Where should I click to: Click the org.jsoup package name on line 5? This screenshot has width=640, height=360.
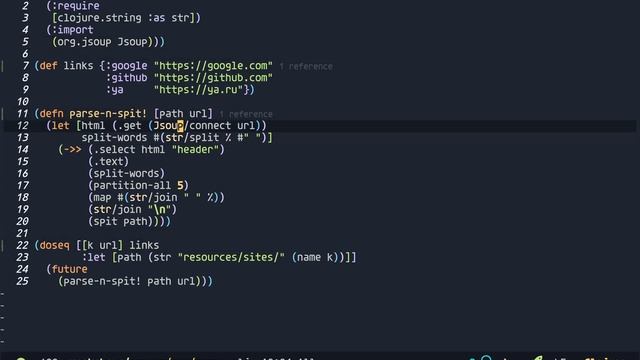coord(84,42)
